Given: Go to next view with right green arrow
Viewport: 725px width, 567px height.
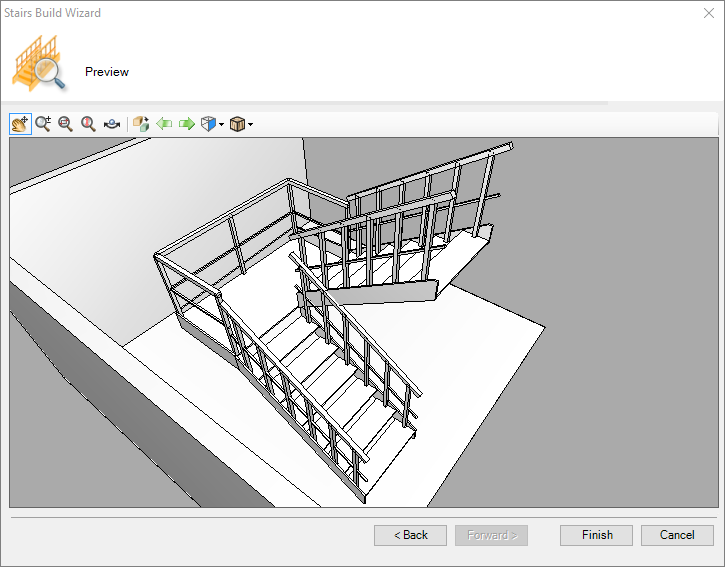Looking at the screenshot, I should (186, 124).
